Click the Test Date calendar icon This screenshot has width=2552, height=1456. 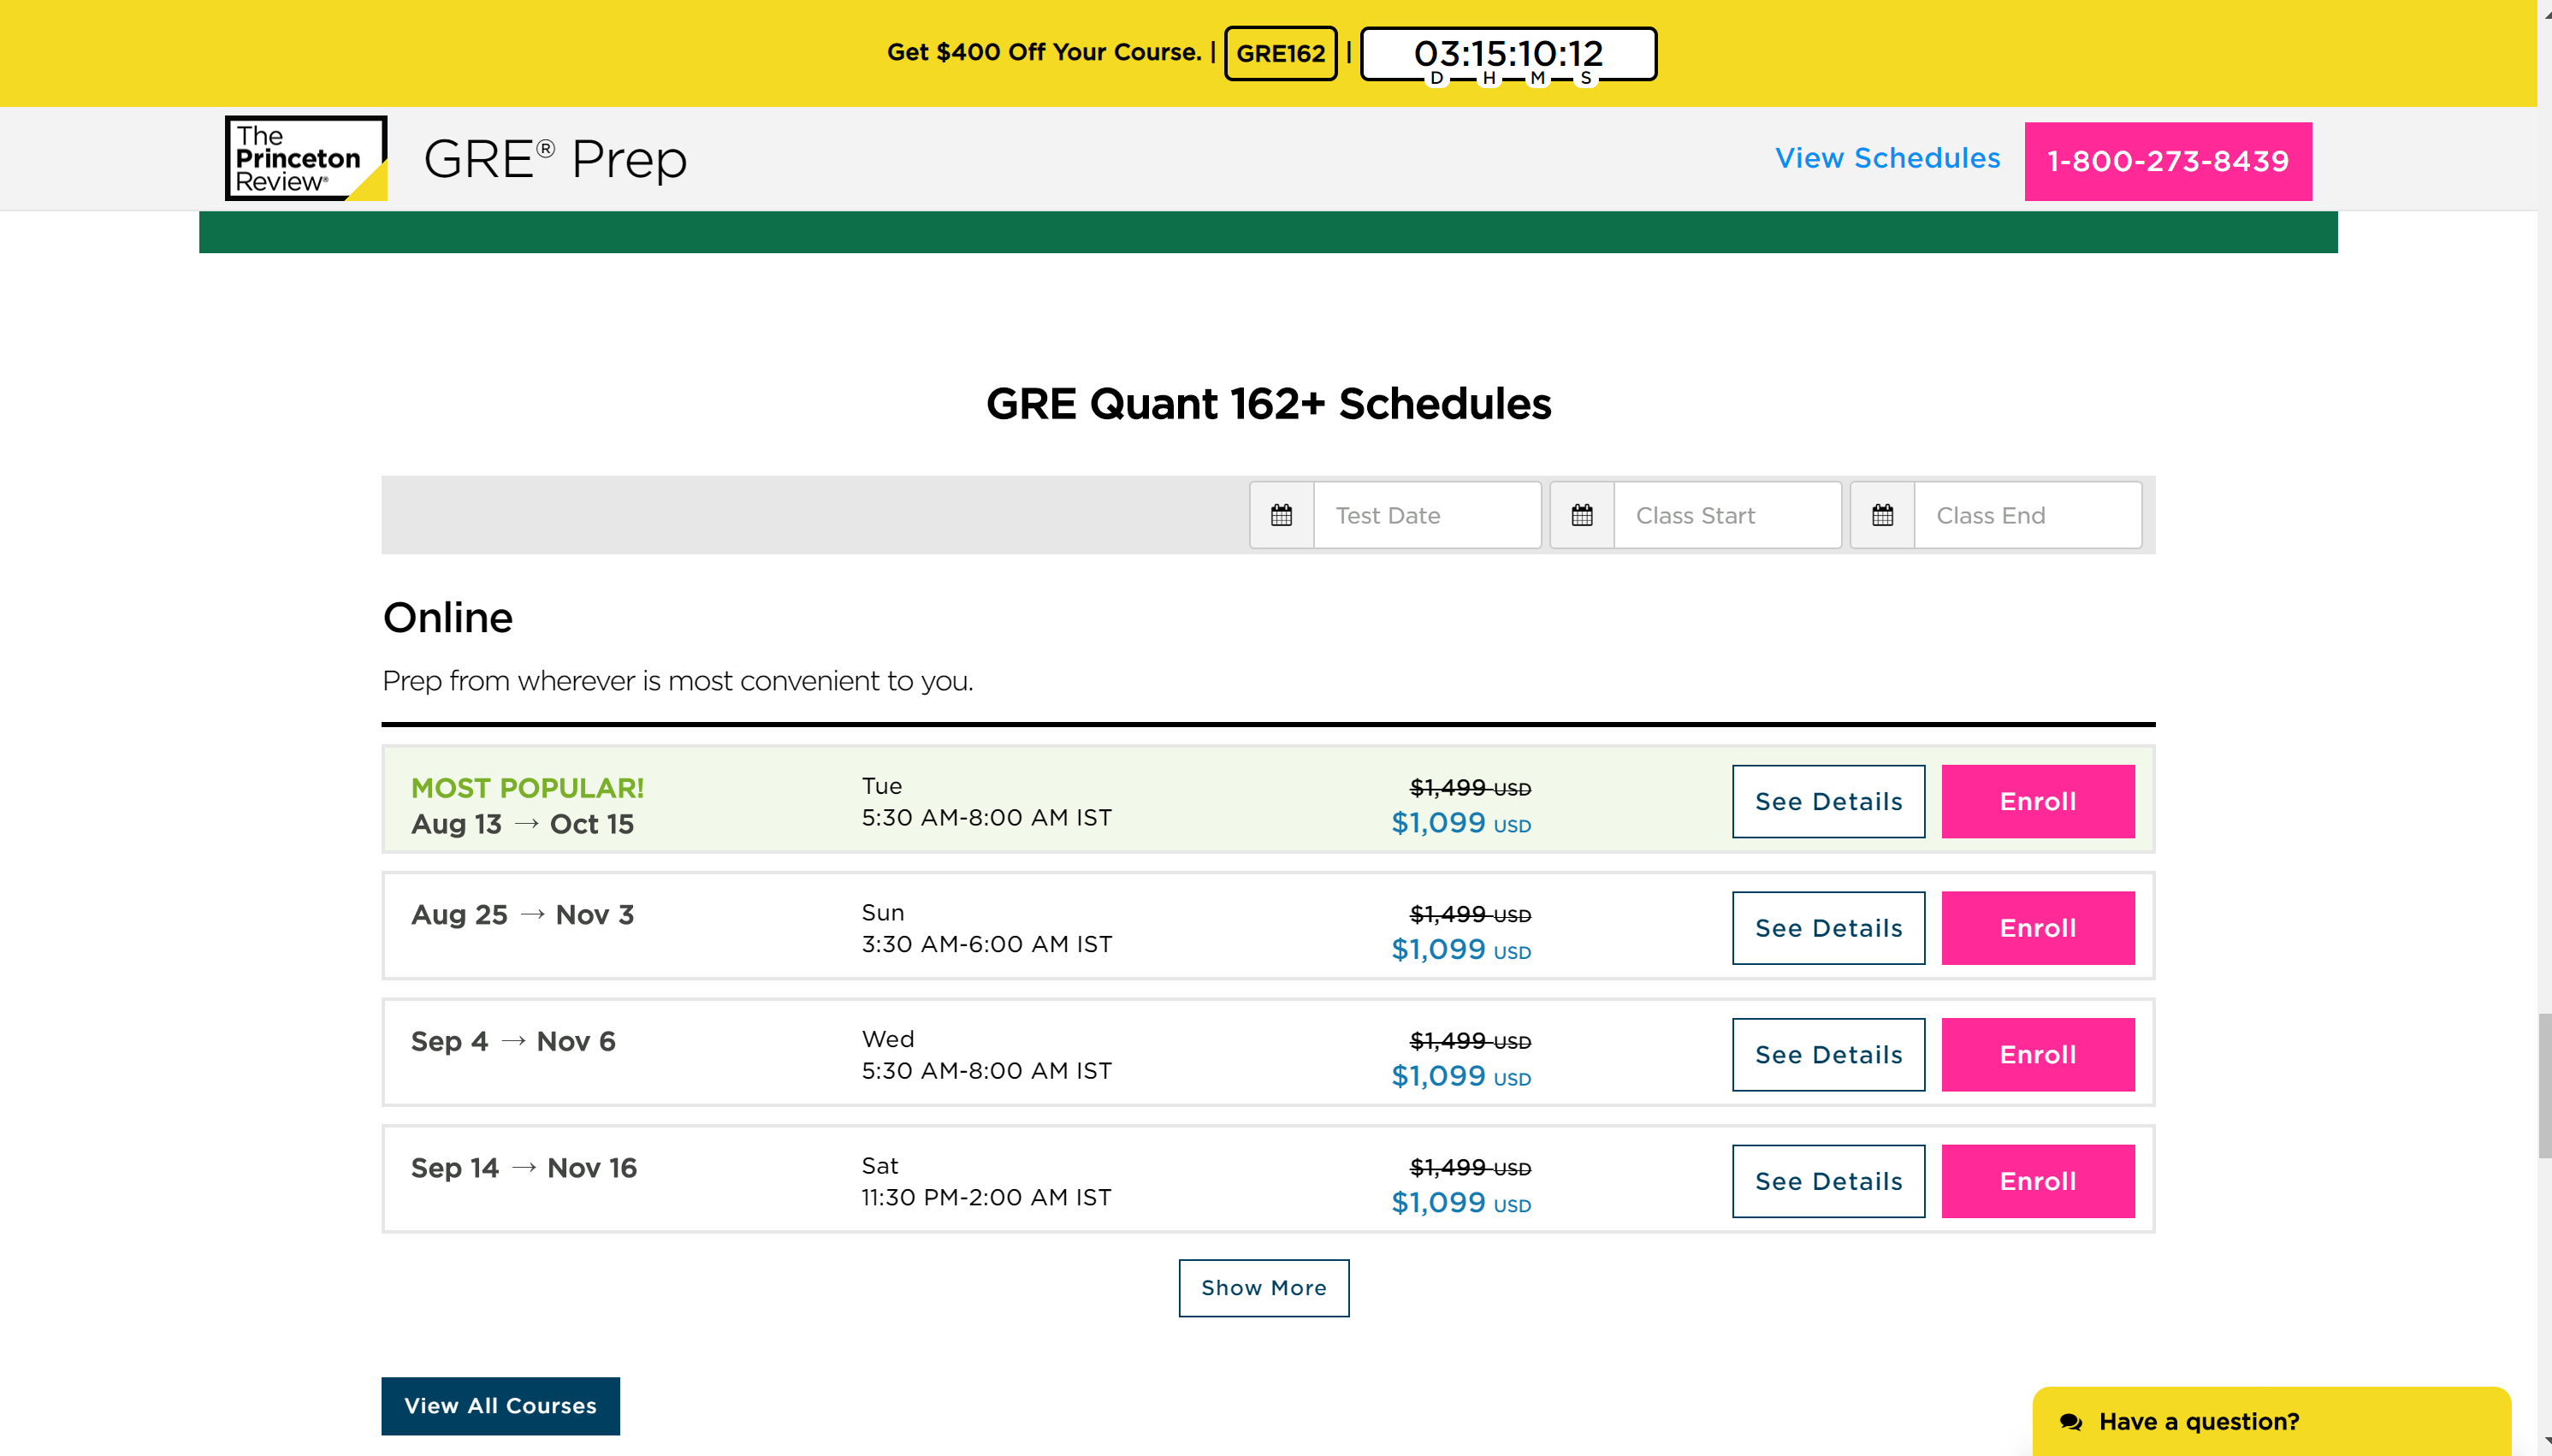1281,515
